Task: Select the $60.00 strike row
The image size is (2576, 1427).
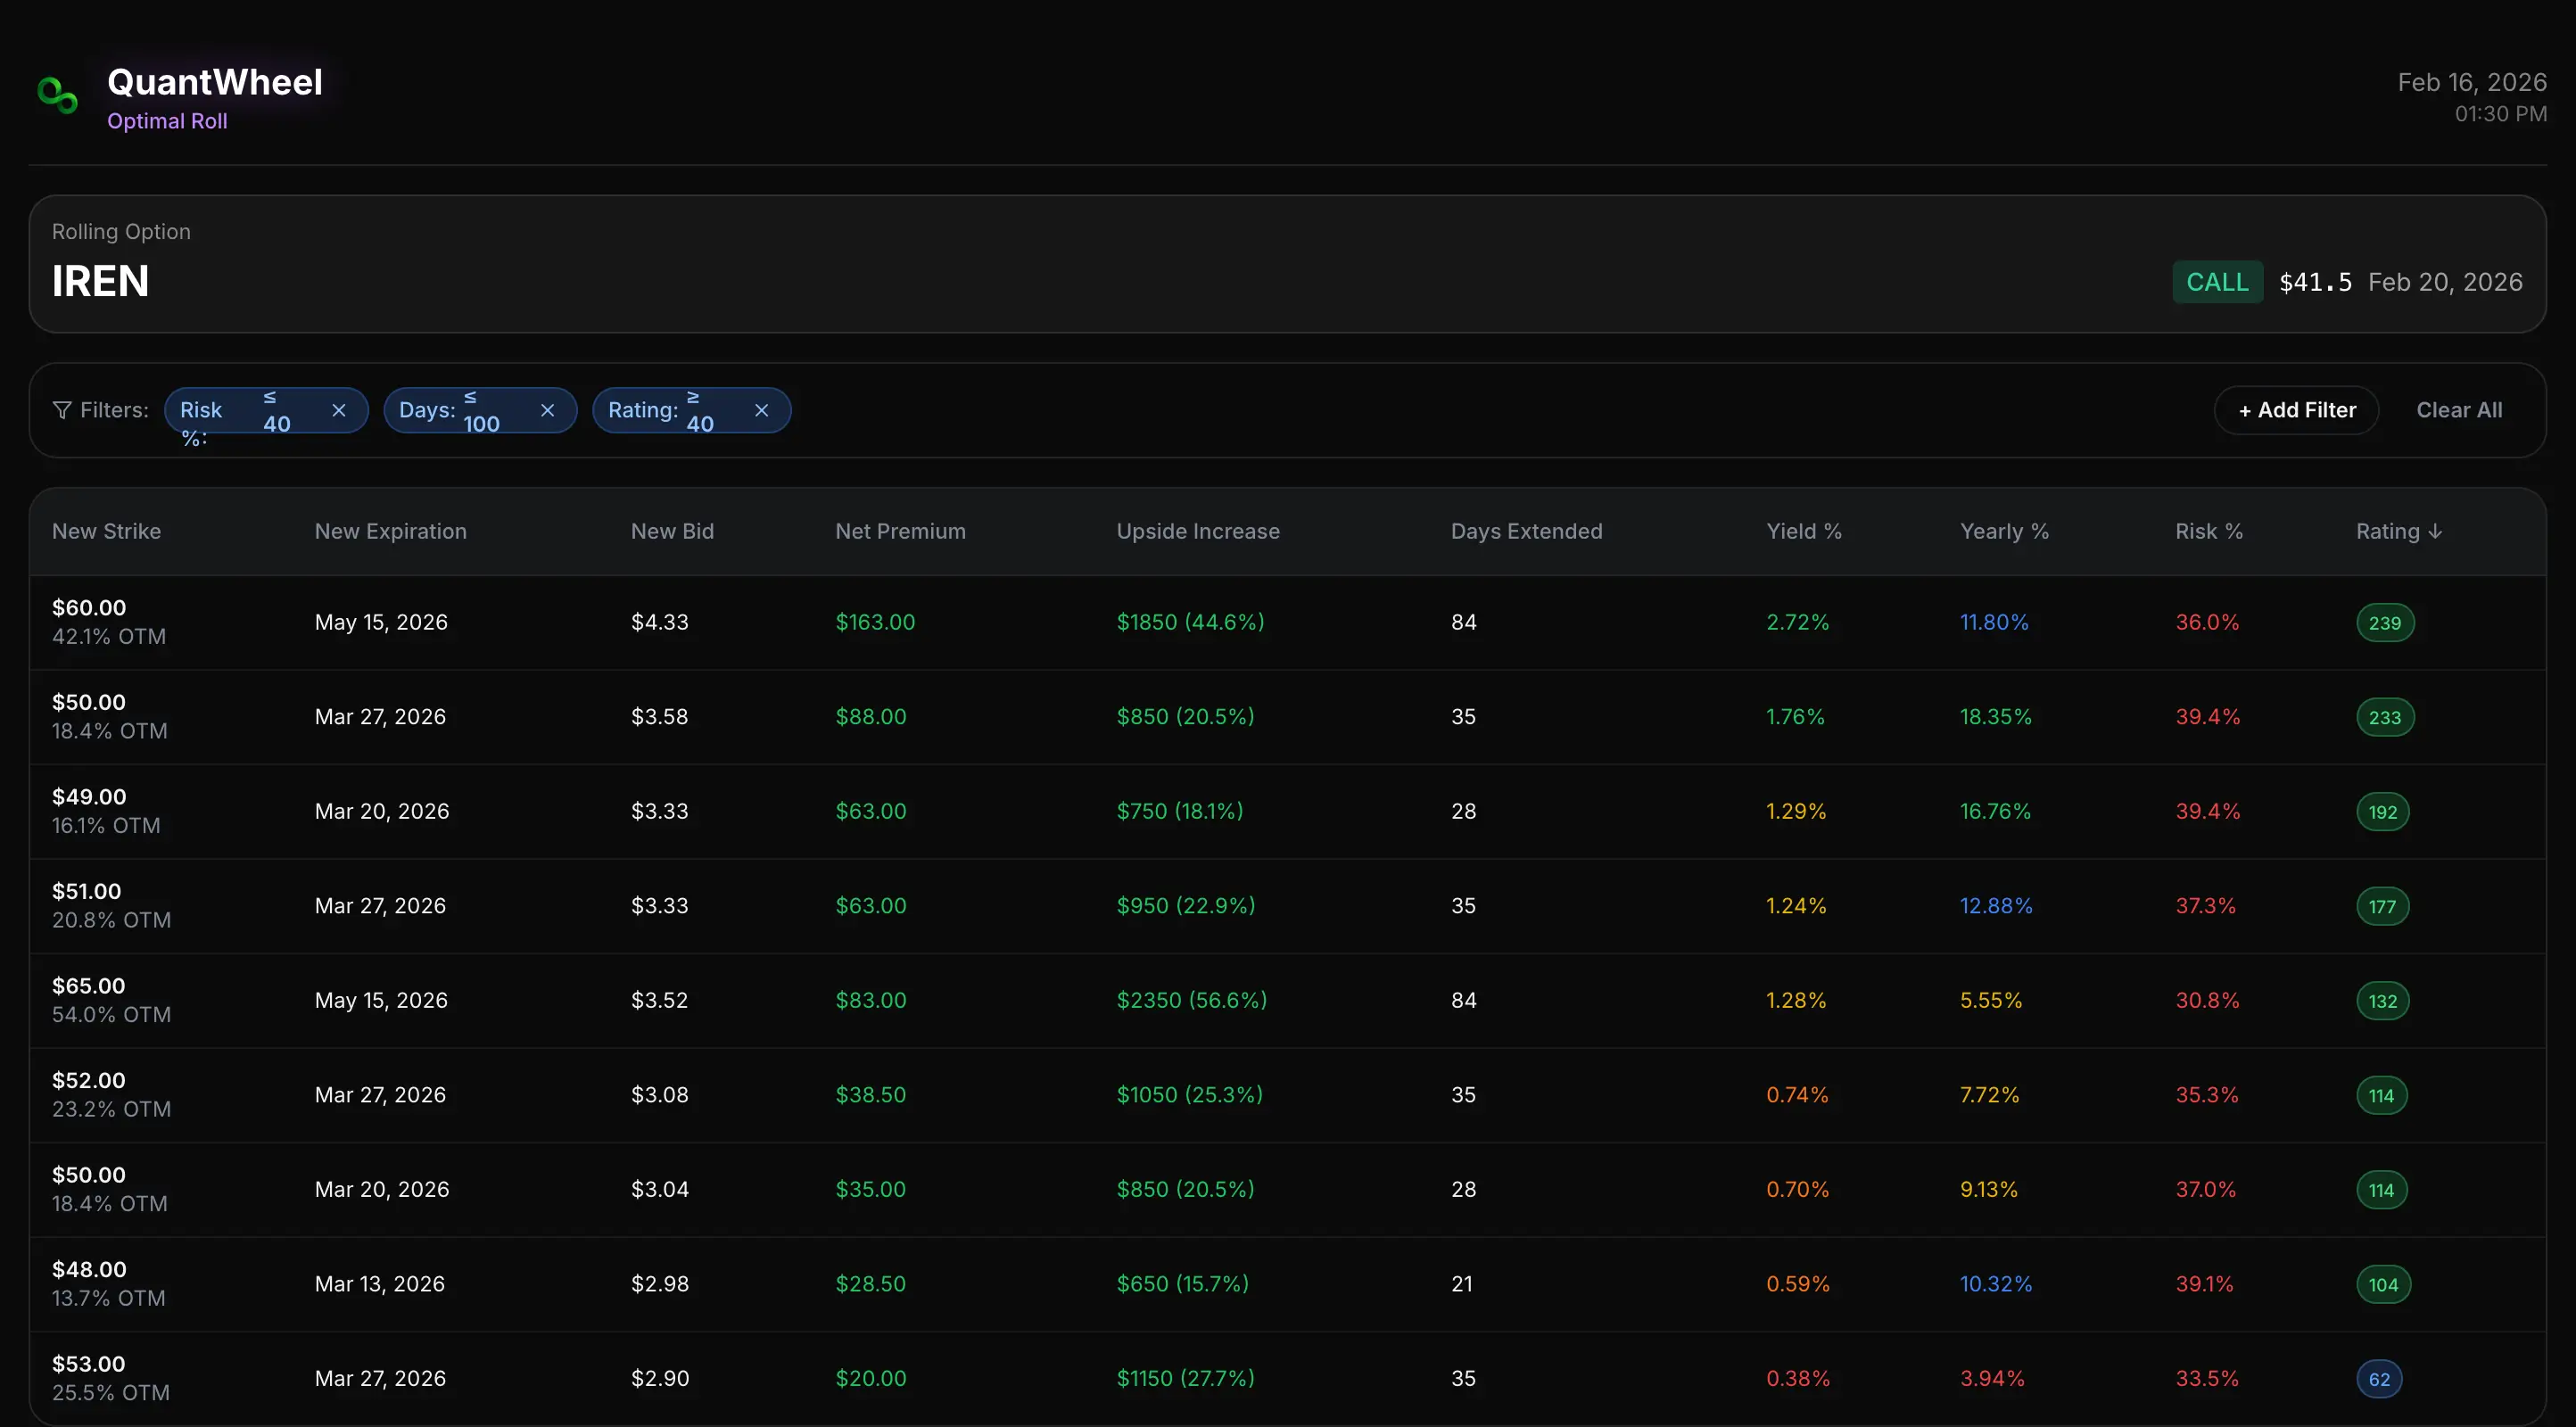Action: (x=1287, y=622)
